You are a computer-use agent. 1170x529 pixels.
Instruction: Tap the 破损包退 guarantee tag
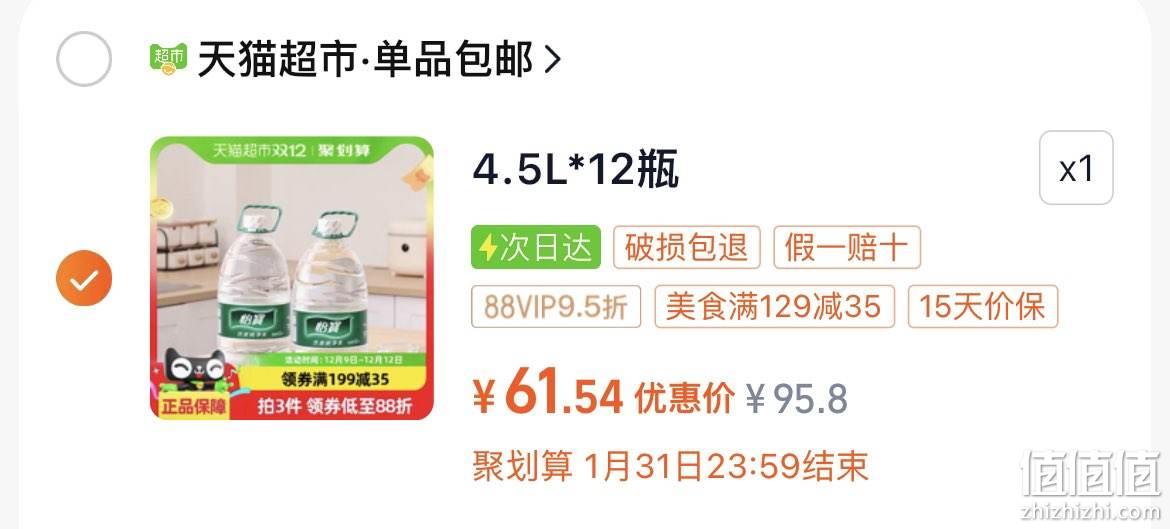coord(686,247)
